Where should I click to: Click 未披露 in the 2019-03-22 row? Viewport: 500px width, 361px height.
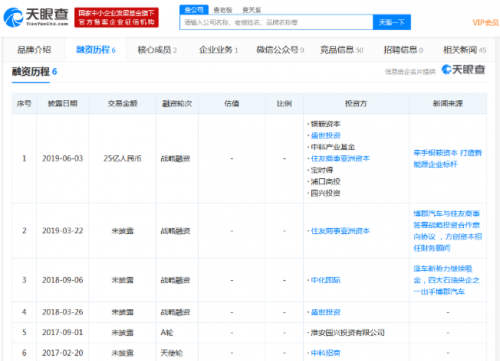coord(122,231)
